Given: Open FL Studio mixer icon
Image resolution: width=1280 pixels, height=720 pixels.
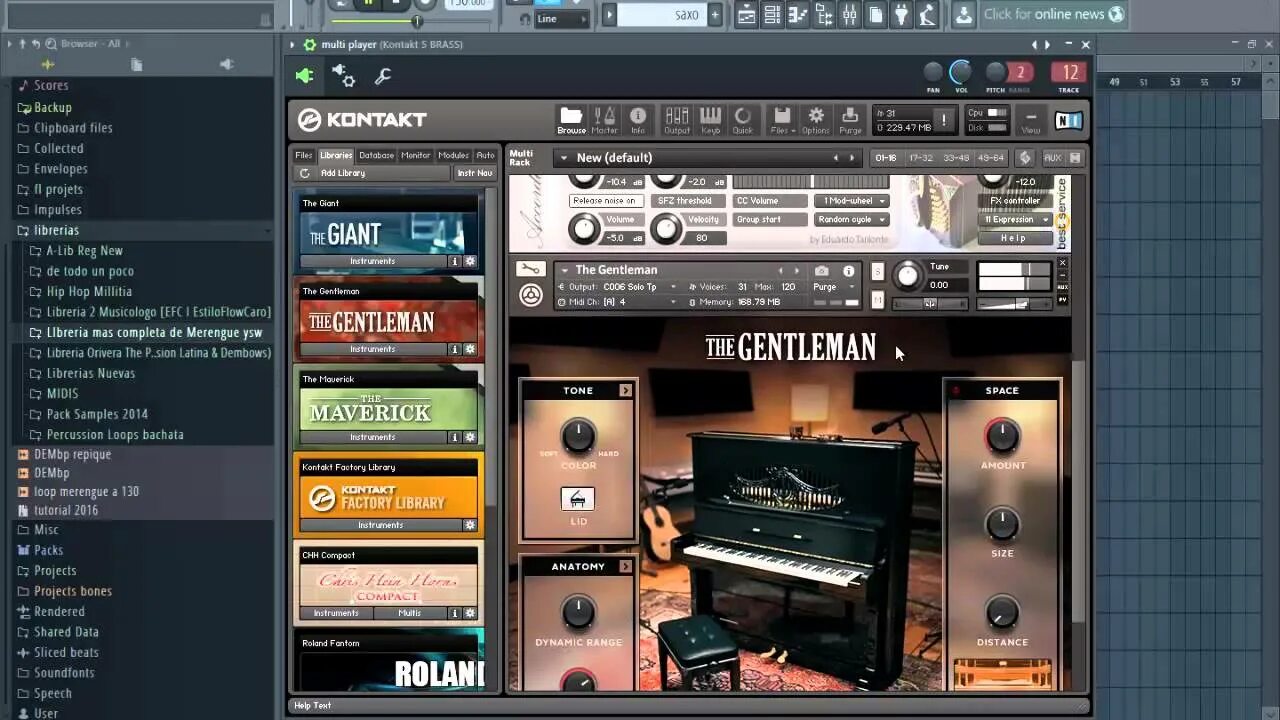Looking at the screenshot, I should coord(850,14).
